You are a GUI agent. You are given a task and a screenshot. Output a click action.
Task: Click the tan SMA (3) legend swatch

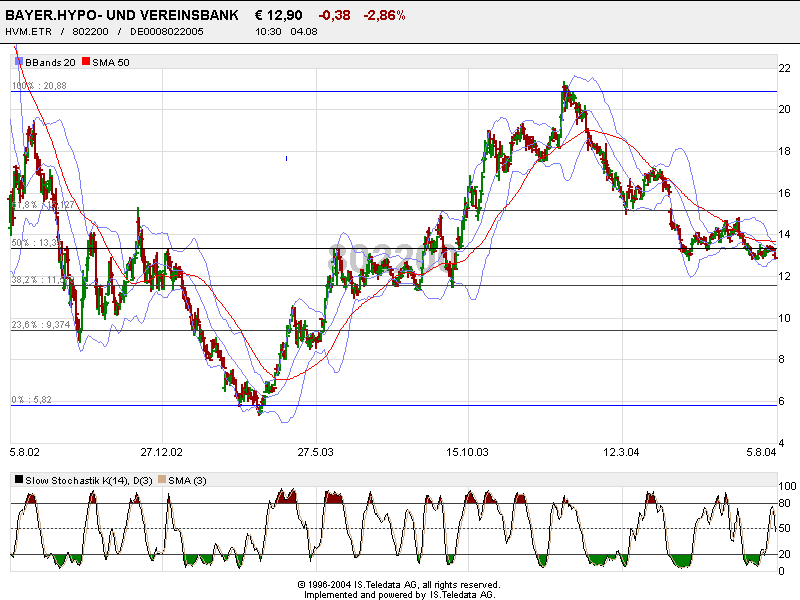pos(162,480)
